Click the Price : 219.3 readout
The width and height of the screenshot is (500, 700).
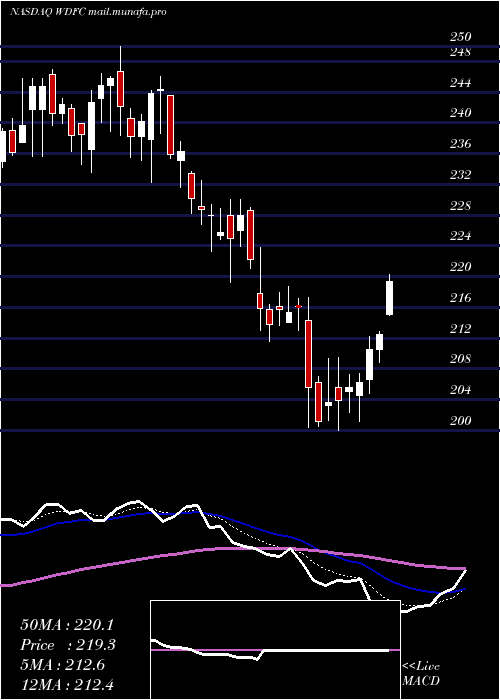(x=68, y=645)
